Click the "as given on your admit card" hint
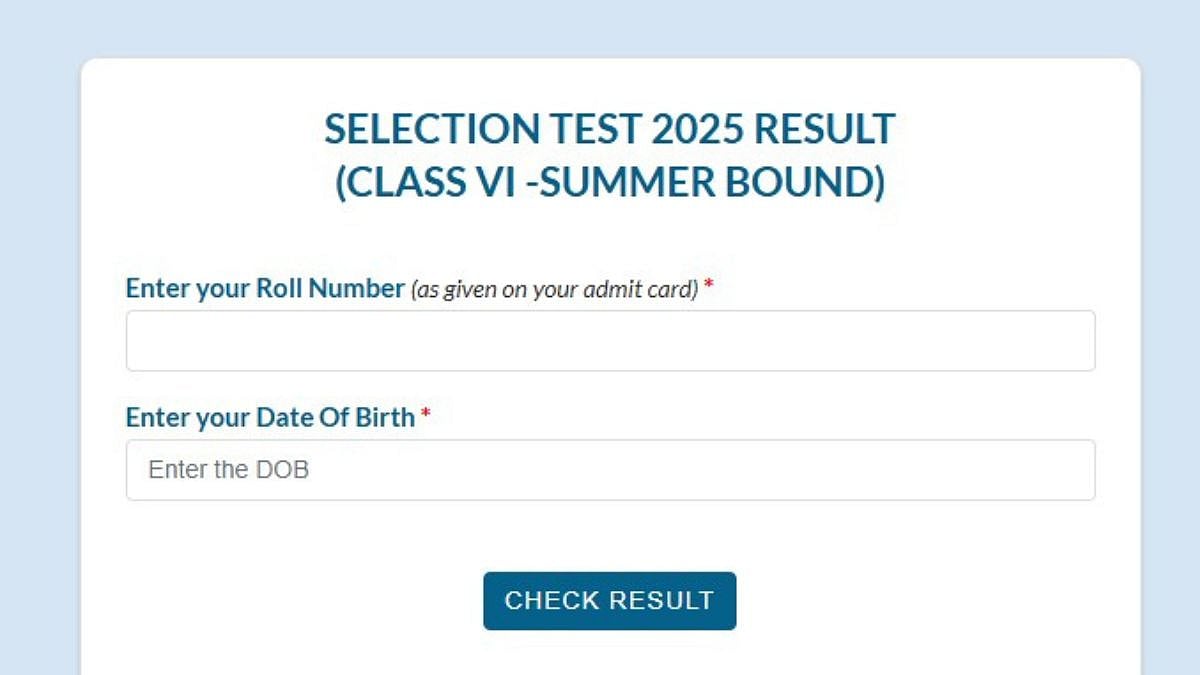The image size is (1200, 675). pyautogui.click(x=554, y=290)
